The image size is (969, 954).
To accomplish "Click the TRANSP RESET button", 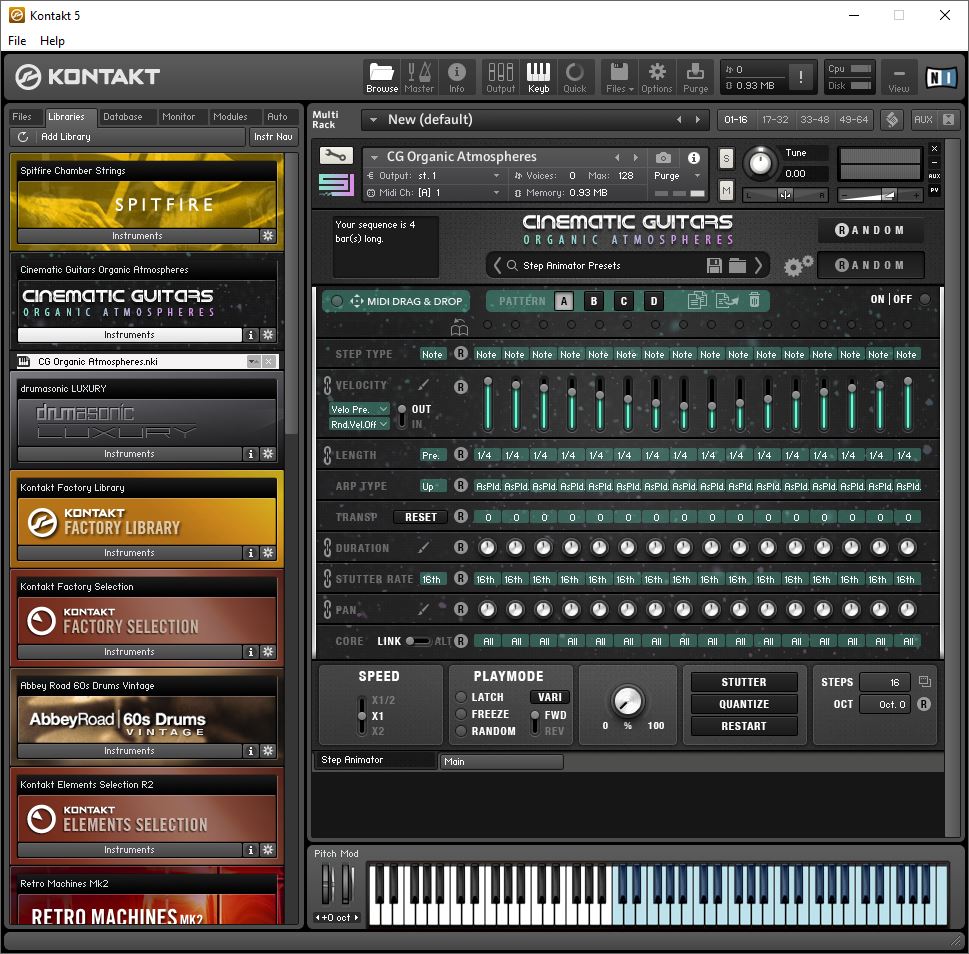I will (420, 517).
